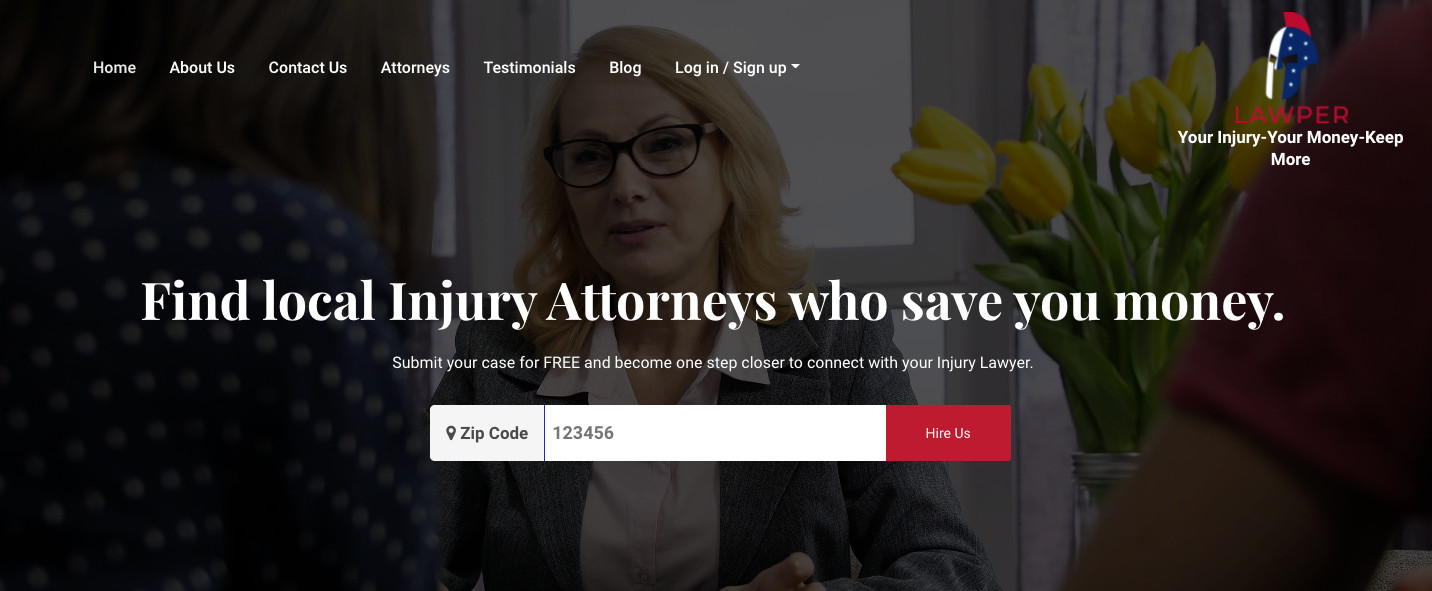This screenshot has width=1432, height=591.
Task: Open the Log in / Sign up dropdown
Action: point(737,68)
